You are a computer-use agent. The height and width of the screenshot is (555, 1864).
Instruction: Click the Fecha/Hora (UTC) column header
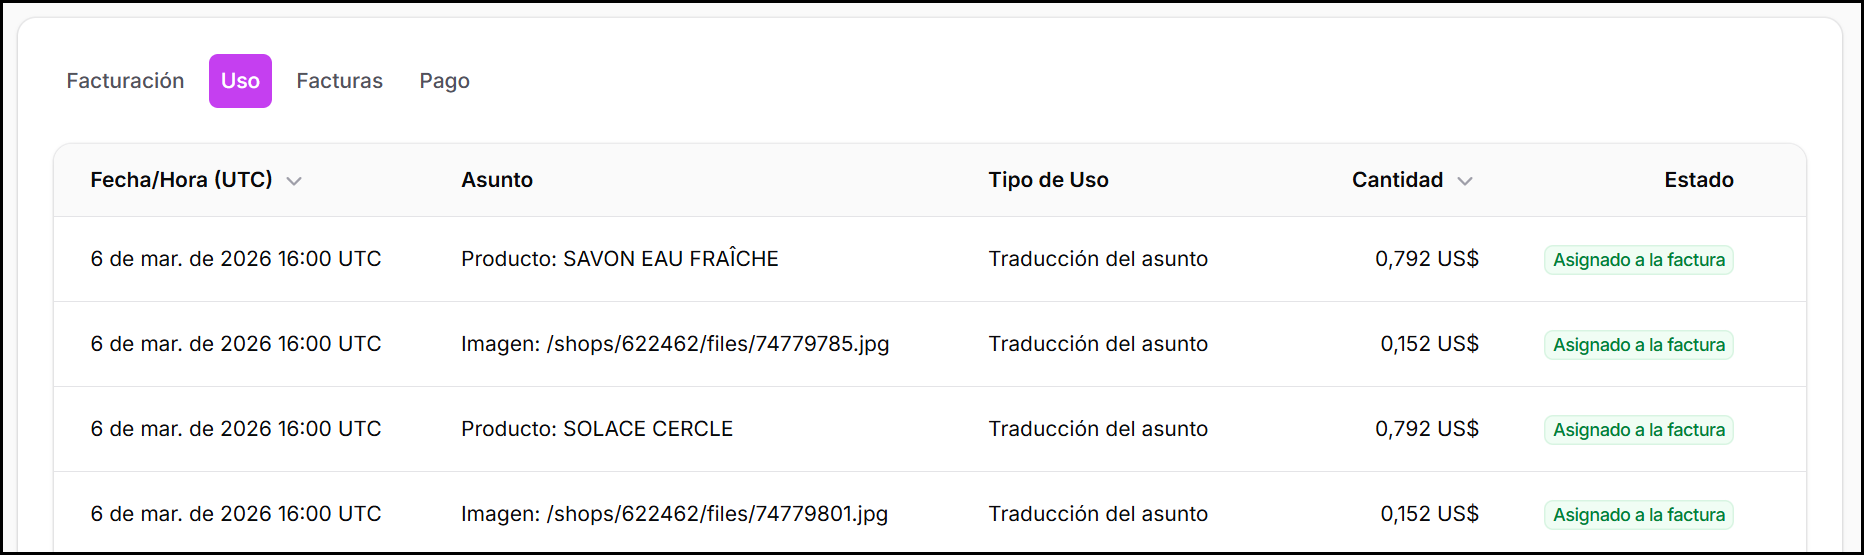point(181,180)
